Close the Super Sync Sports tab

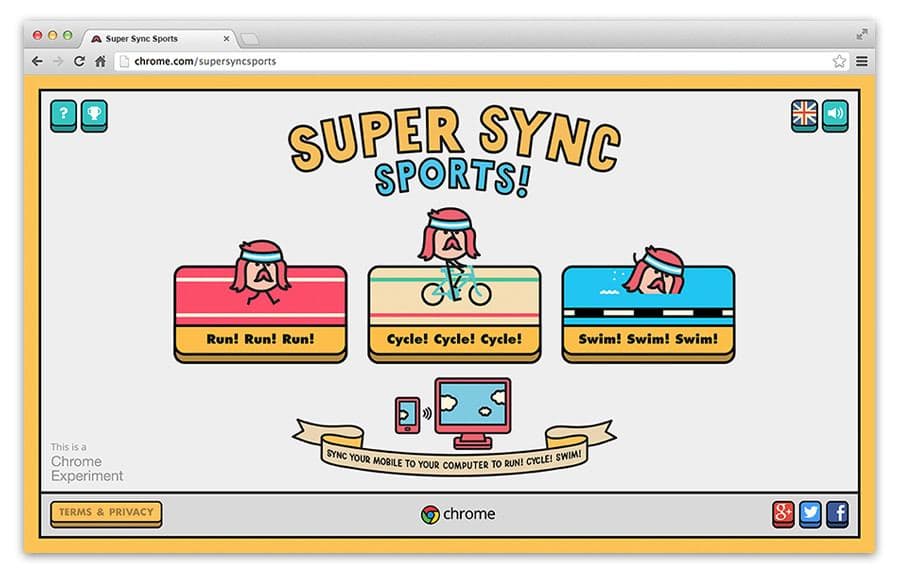[x=226, y=38]
